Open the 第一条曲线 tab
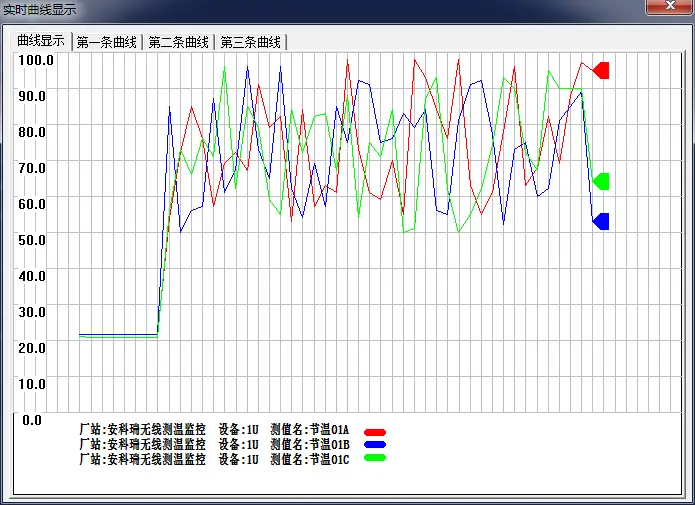The width and height of the screenshot is (695, 505). (107, 42)
